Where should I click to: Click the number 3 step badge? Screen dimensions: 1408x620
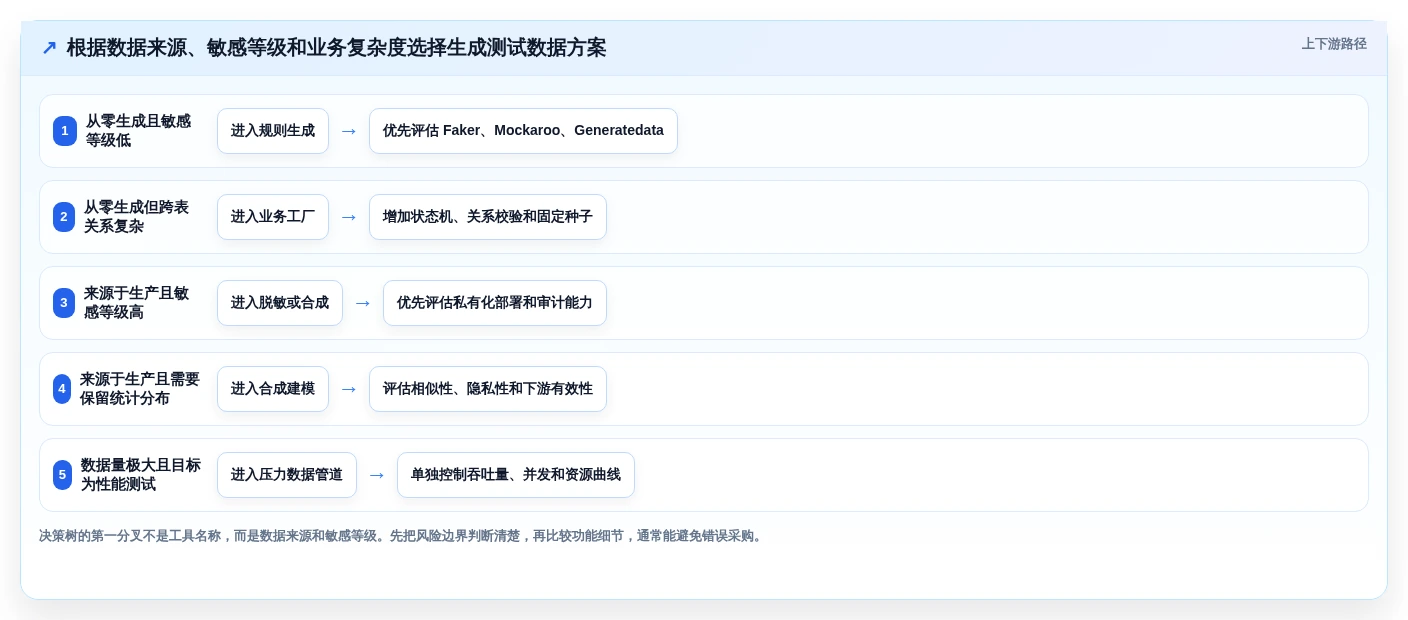64,303
